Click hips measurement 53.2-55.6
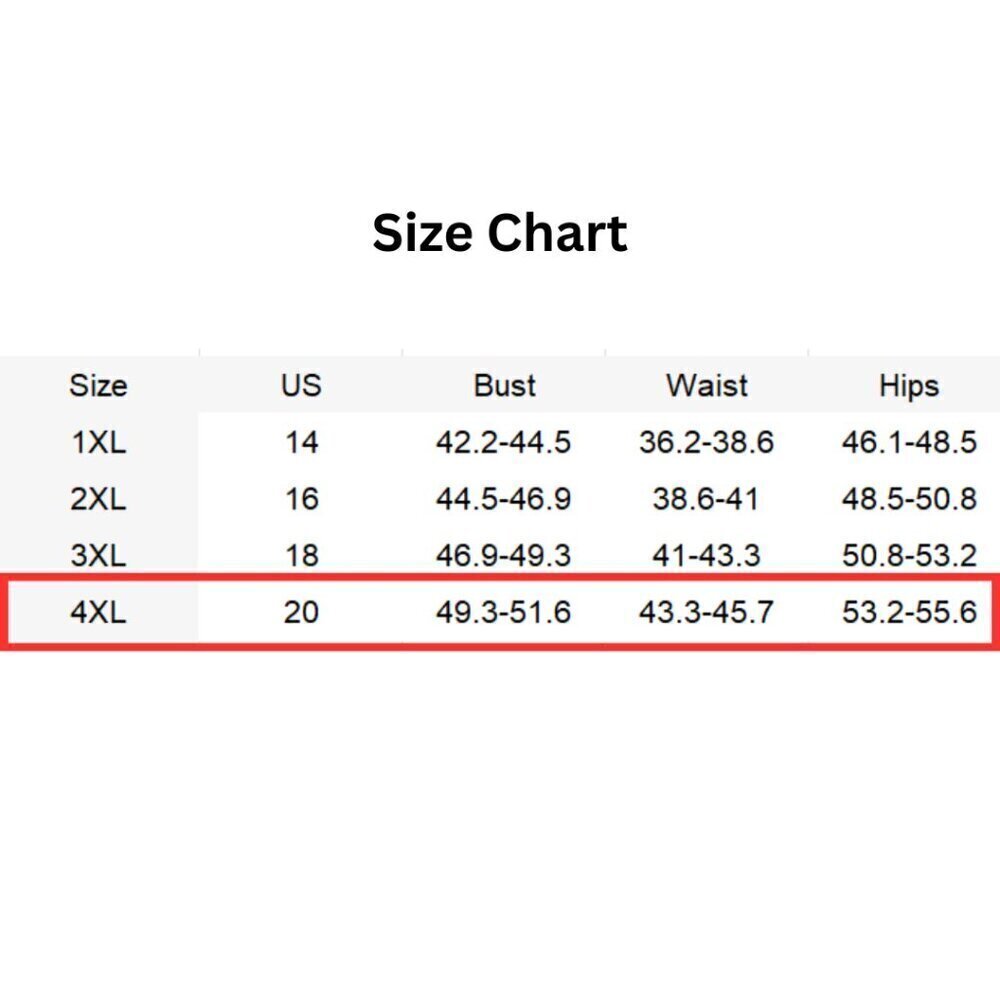Image resolution: width=1000 pixels, height=1000 pixels. tap(909, 612)
